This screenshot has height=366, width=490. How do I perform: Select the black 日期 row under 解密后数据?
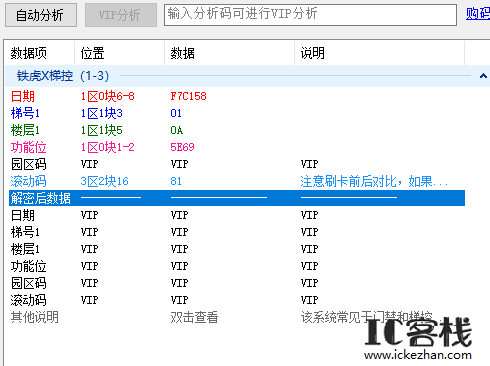coord(237,215)
